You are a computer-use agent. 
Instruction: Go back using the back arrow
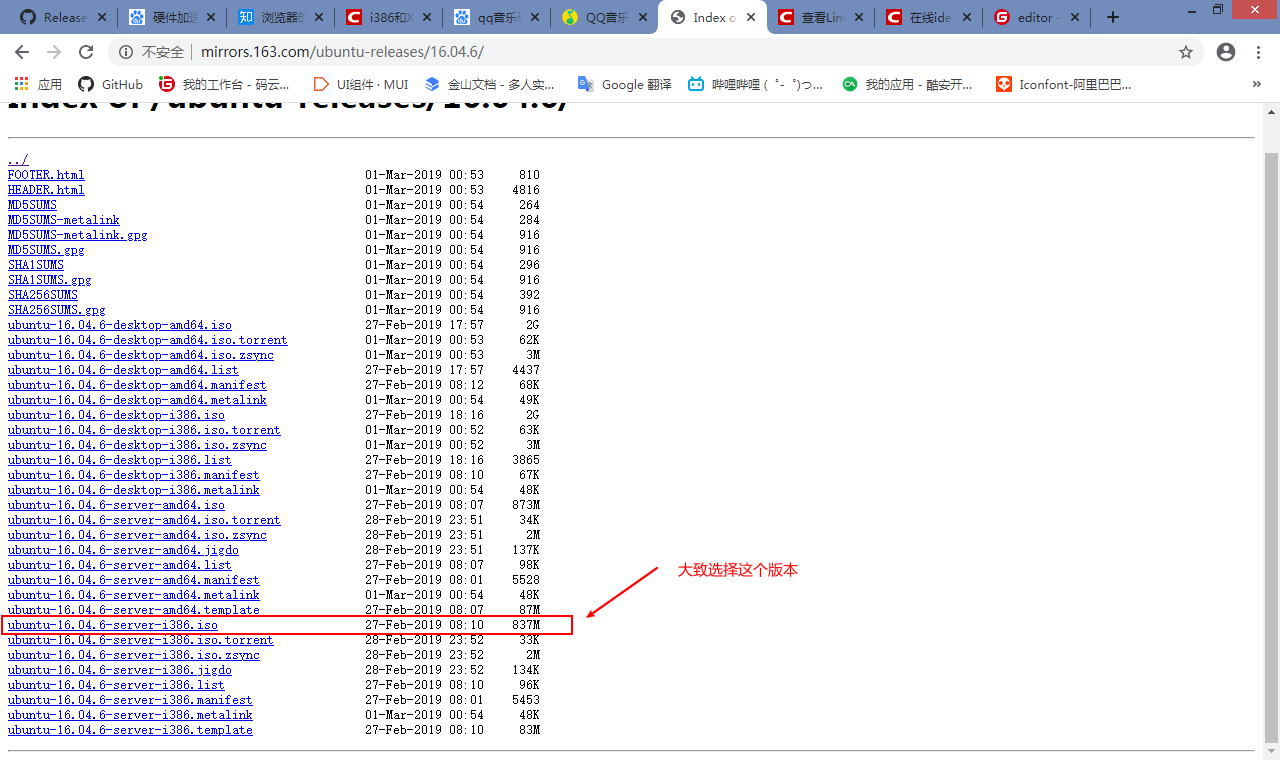coord(22,52)
